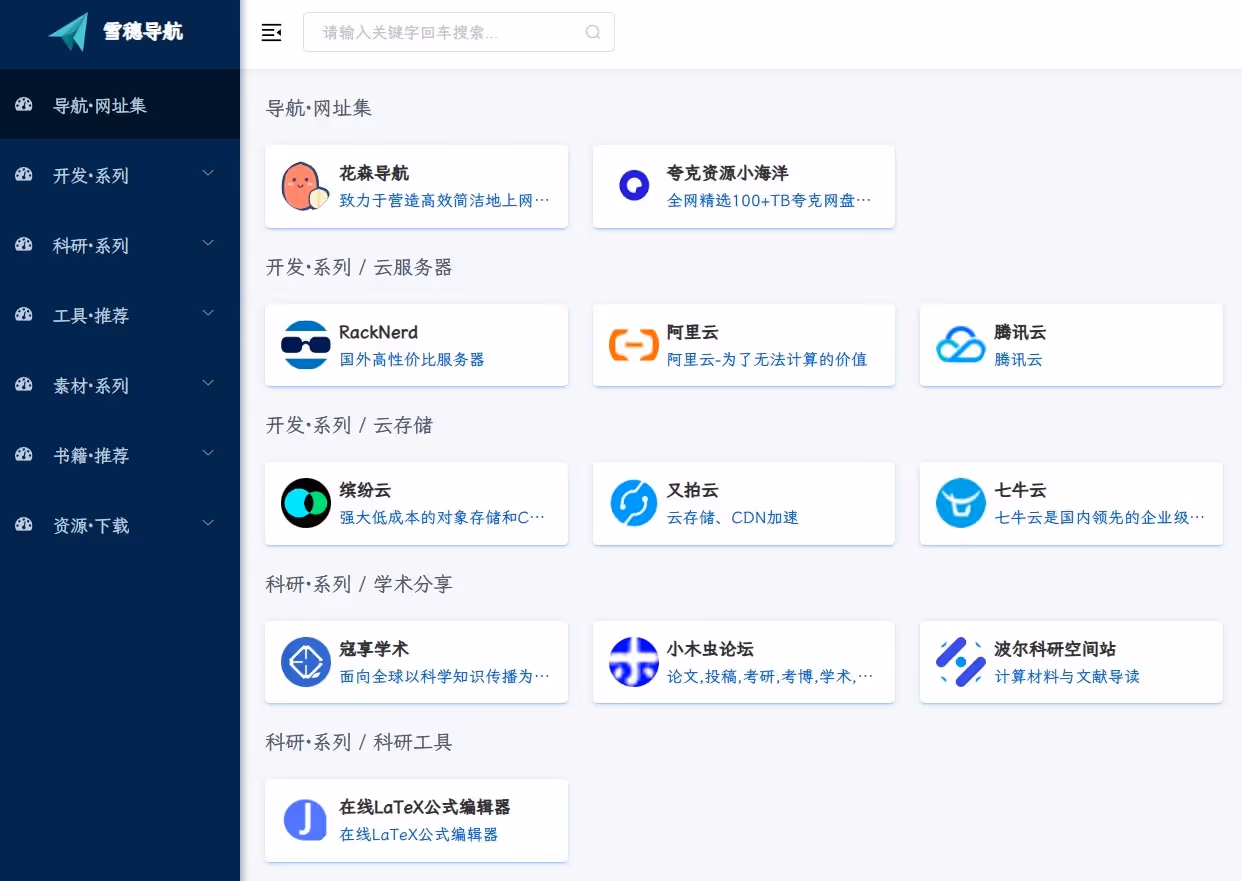Open the 寇享学术 card title
1242x881 pixels.
[x=374, y=650]
